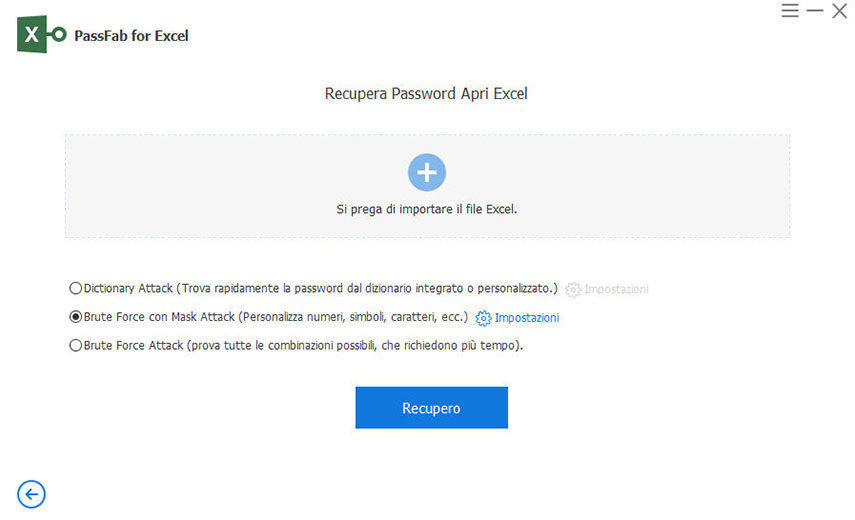Image resolution: width=855 pixels, height=520 pixels.
Task: Select the plain Brute Force Attack radio button
Action: tap(76, 346)
